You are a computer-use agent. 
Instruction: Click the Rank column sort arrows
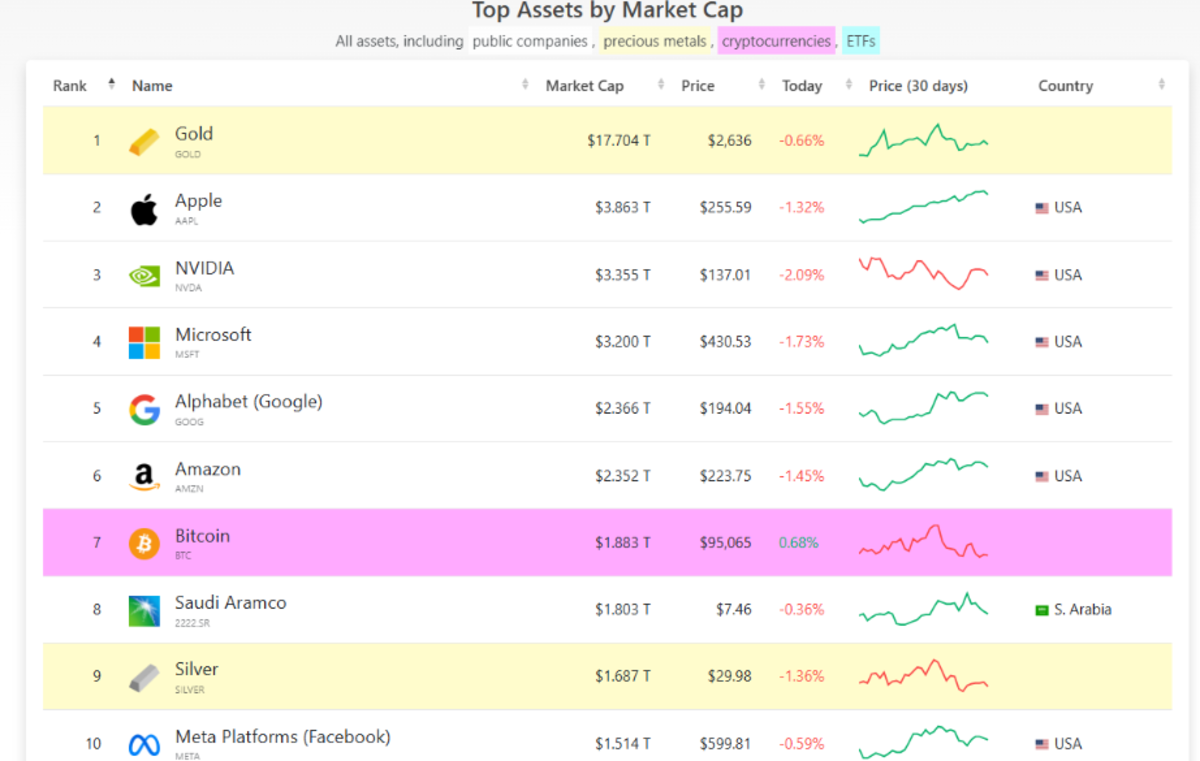click(x=110, y=85)
